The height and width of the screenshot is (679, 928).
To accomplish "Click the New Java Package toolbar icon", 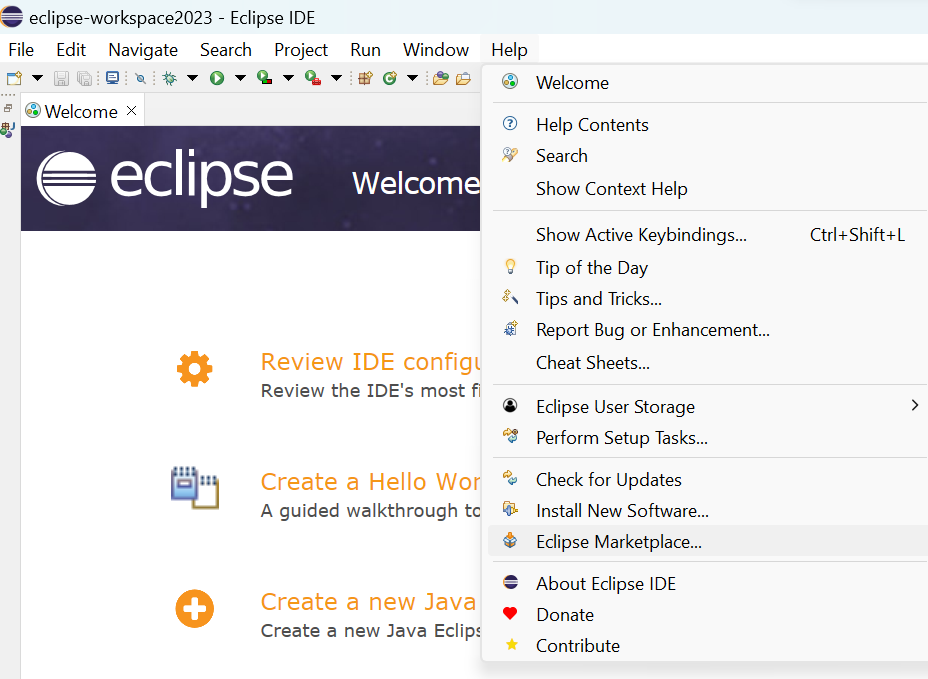I will pyautogui.click(x=365, y=78).
